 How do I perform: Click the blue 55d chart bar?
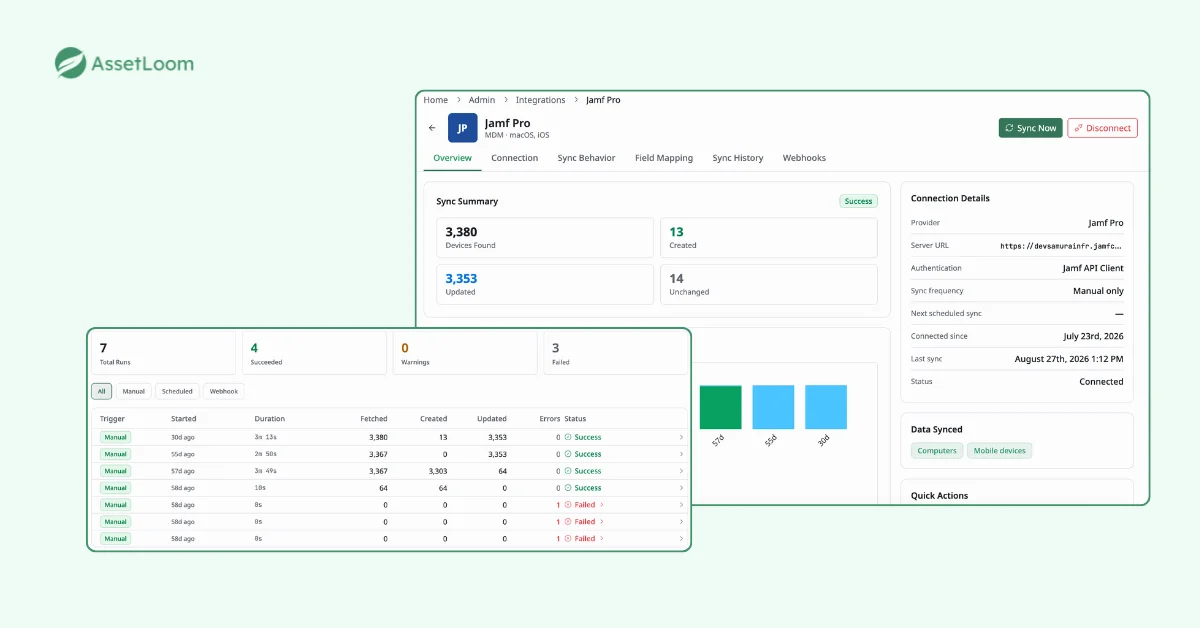[773, 407]
